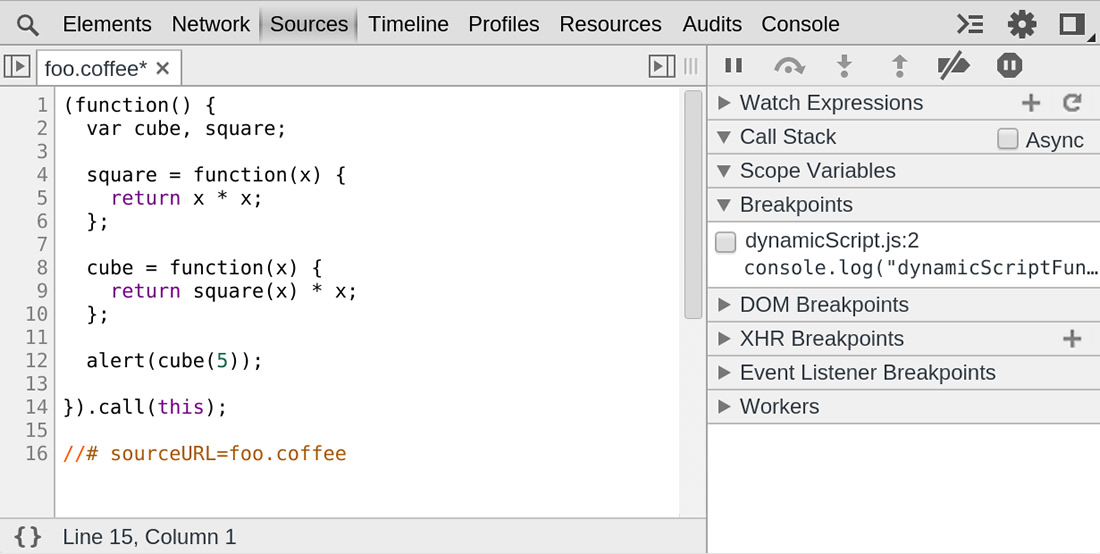
Task: Switch to the Network tab
Action: click(210, 24)
